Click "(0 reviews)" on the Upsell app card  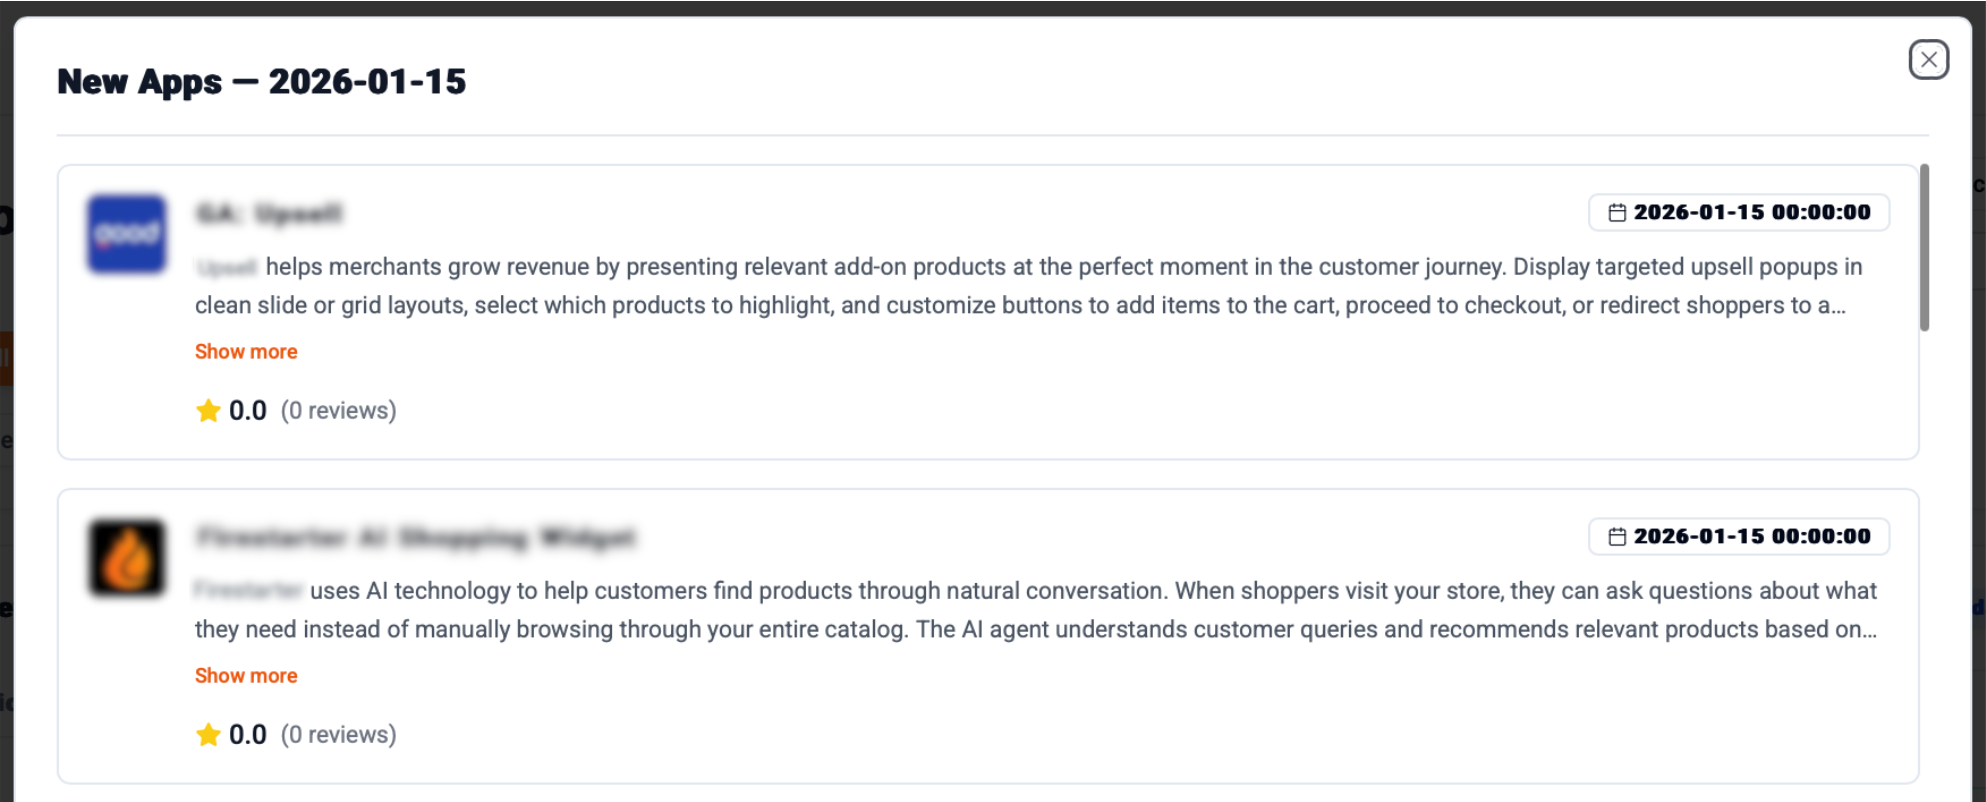point(338,411)
